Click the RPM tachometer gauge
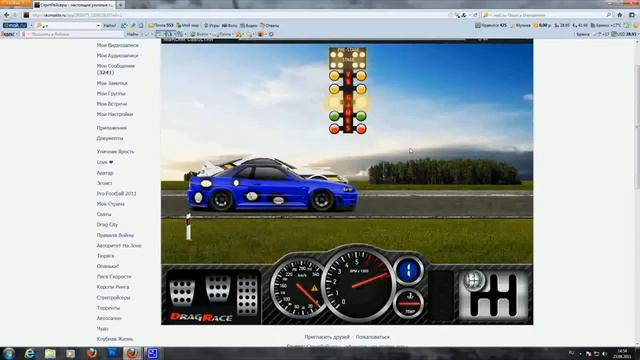Viewport: 640px width, 360px height. pos(358,283)
